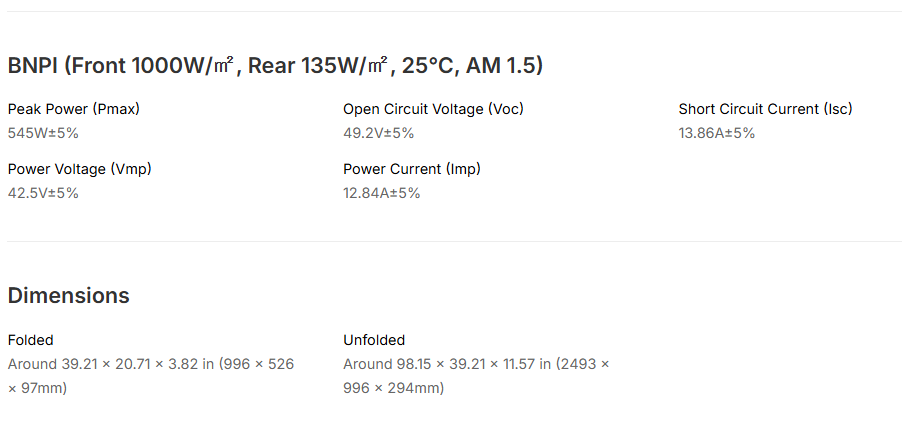Image resolution: width=902 pixels, height=427 pixels.
Task: Select the 42.5V±5% value
Action: (x=42, y=193)
